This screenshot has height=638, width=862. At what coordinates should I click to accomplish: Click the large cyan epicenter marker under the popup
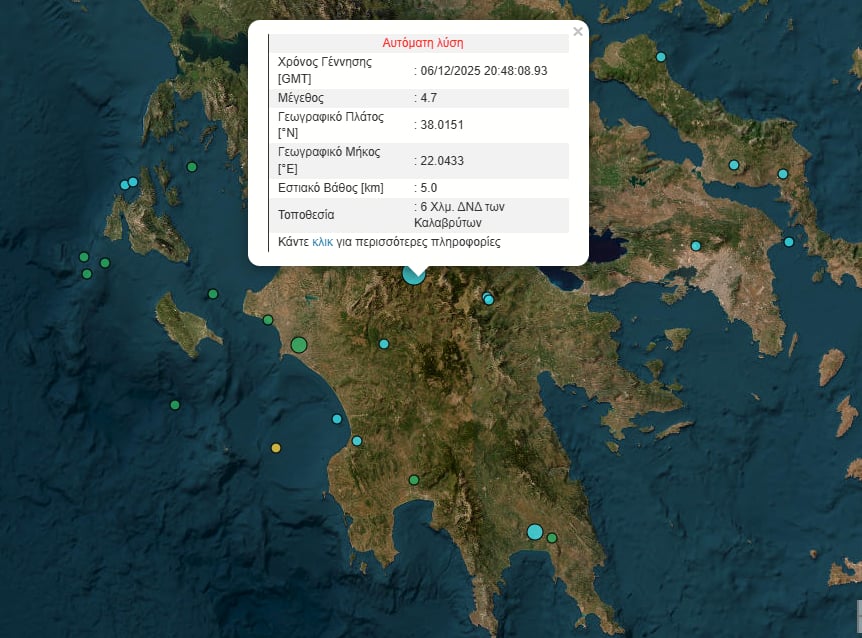pos(413,274)
